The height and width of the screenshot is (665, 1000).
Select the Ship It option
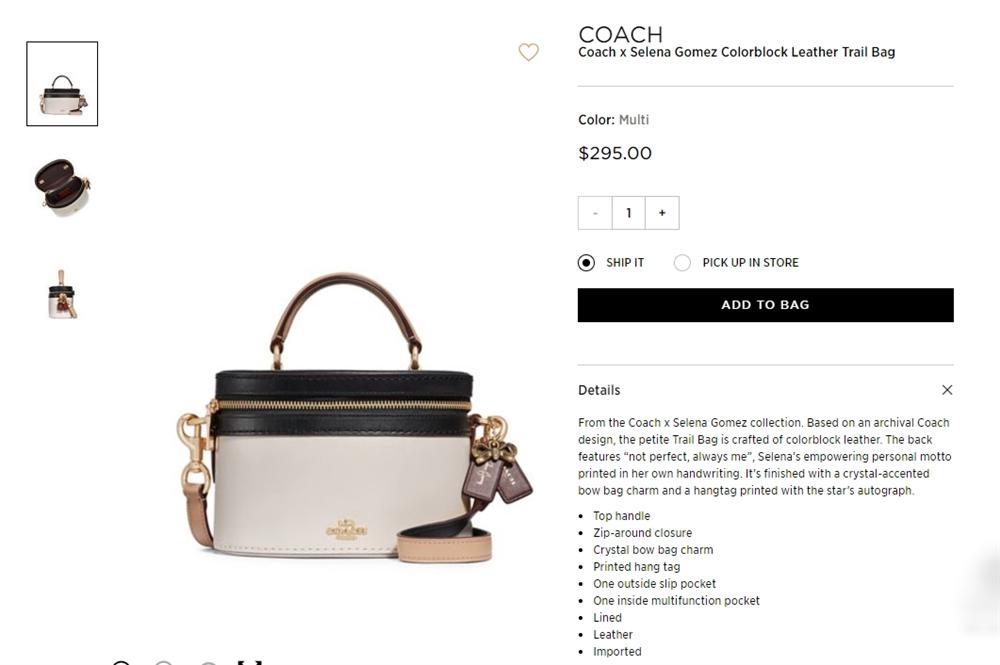click(586, 263)
